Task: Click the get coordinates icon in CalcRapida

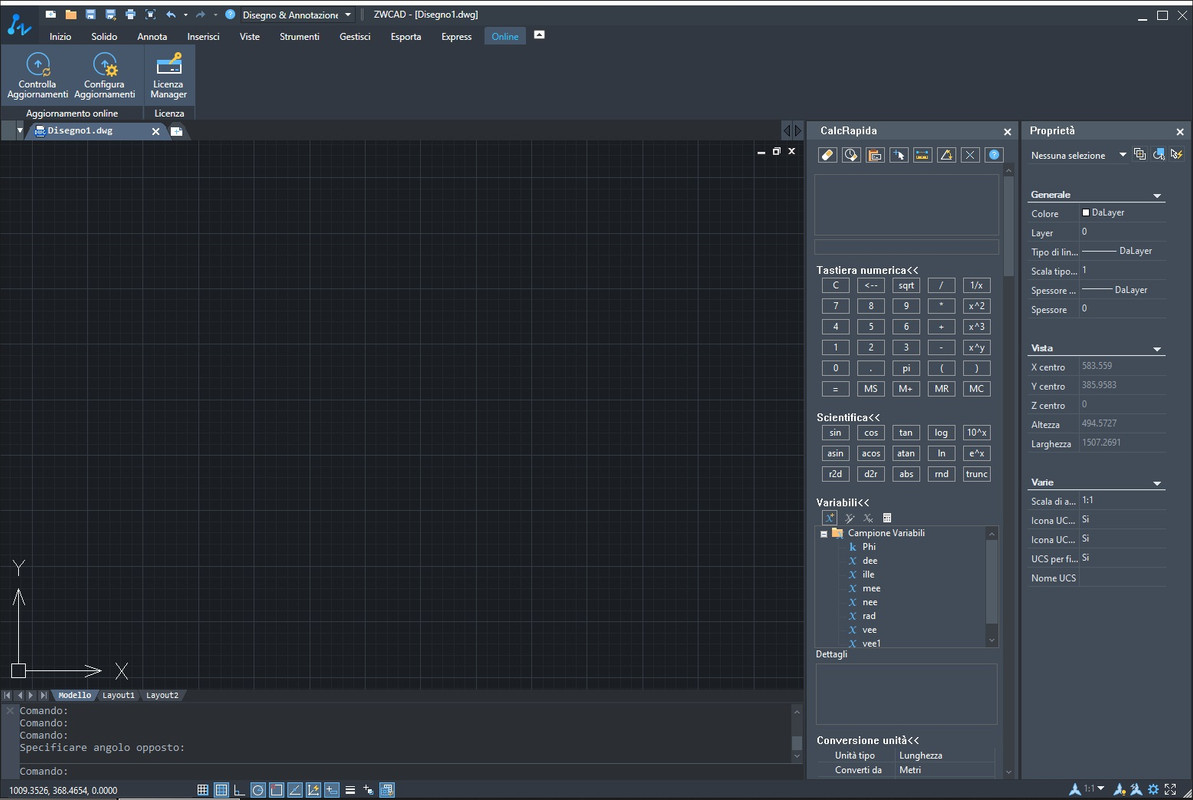Action: (x=899, y=155)
